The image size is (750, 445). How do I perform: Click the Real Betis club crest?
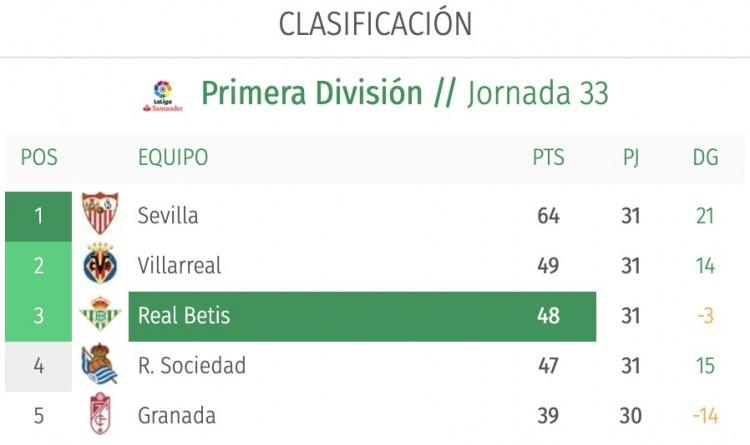100,316
